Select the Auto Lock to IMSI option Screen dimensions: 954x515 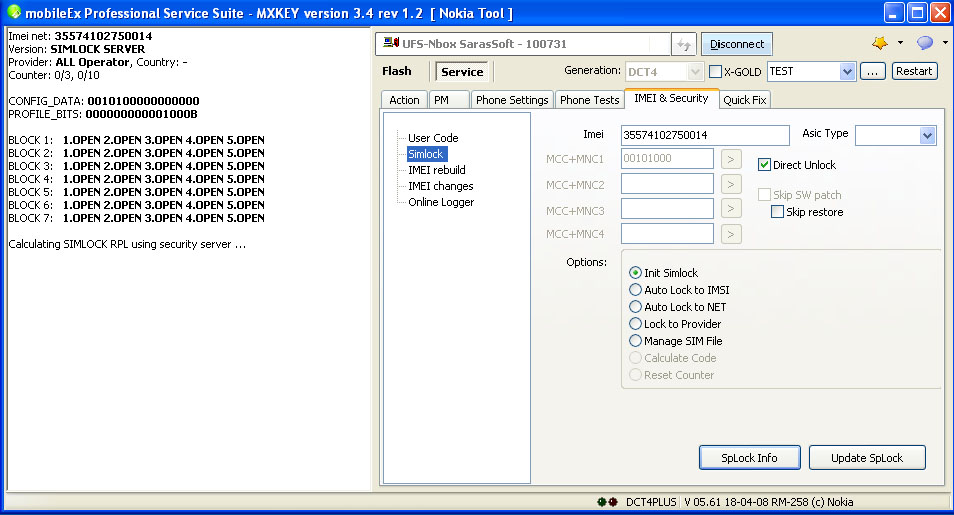pos(635,290)
